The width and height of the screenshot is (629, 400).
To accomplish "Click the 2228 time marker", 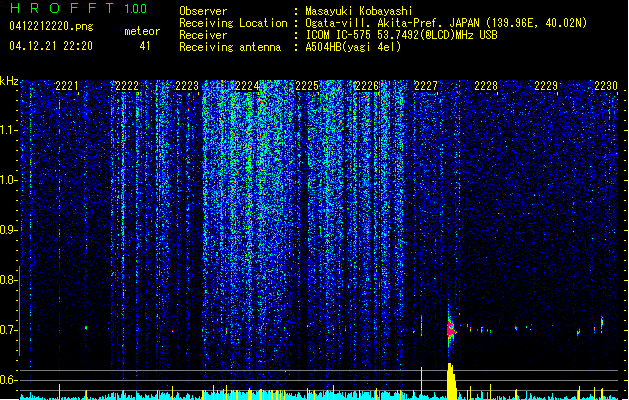I will coord(486,86).
